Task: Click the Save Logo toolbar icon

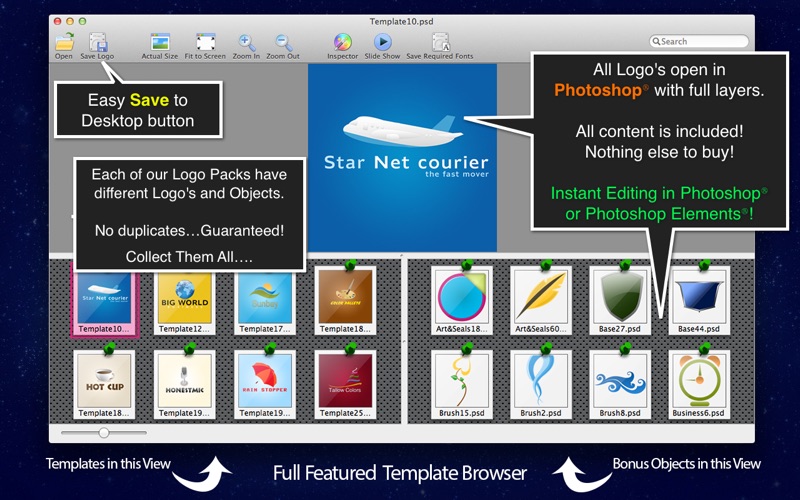Action: [97, 42]
